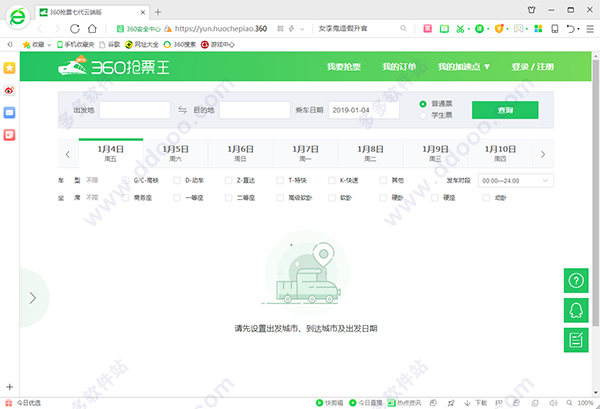The height and width of the screenshot is (409, 600).
Task: Check the 二等座 seat type box
Action: [x=228, y=198]
